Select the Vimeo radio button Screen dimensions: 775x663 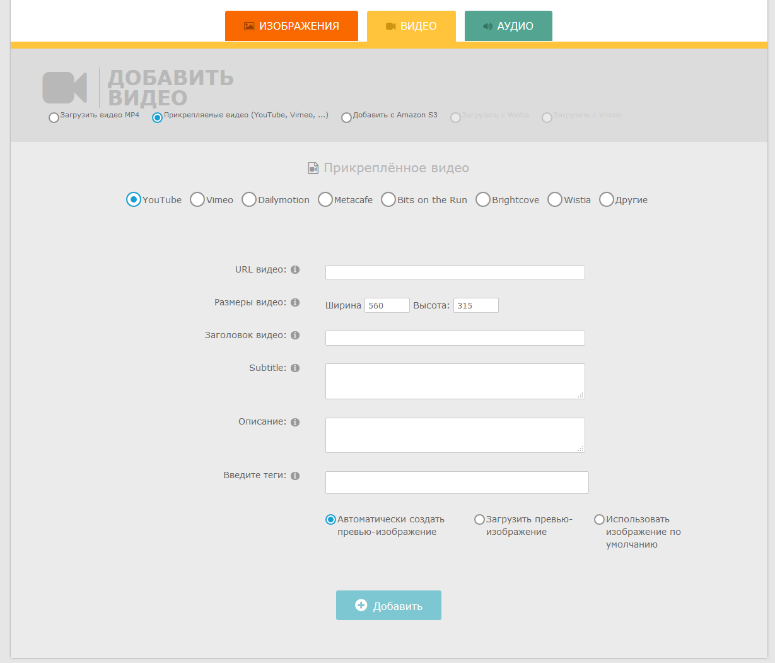[197, 200]
